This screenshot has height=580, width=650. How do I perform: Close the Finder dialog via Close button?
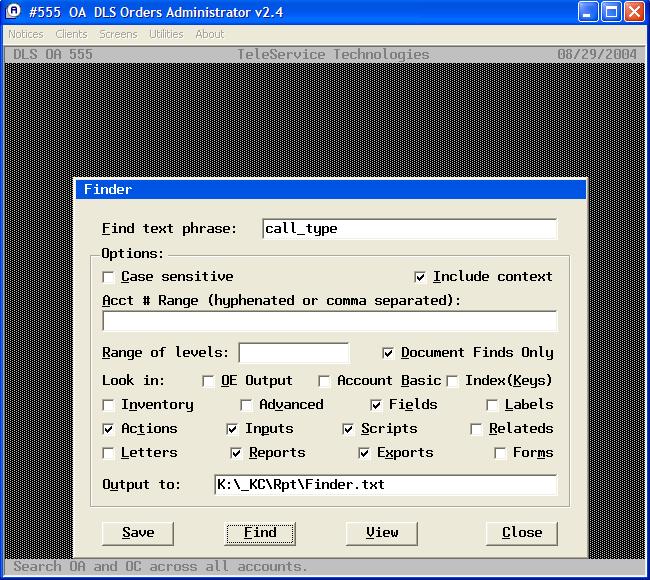point(521,533)
